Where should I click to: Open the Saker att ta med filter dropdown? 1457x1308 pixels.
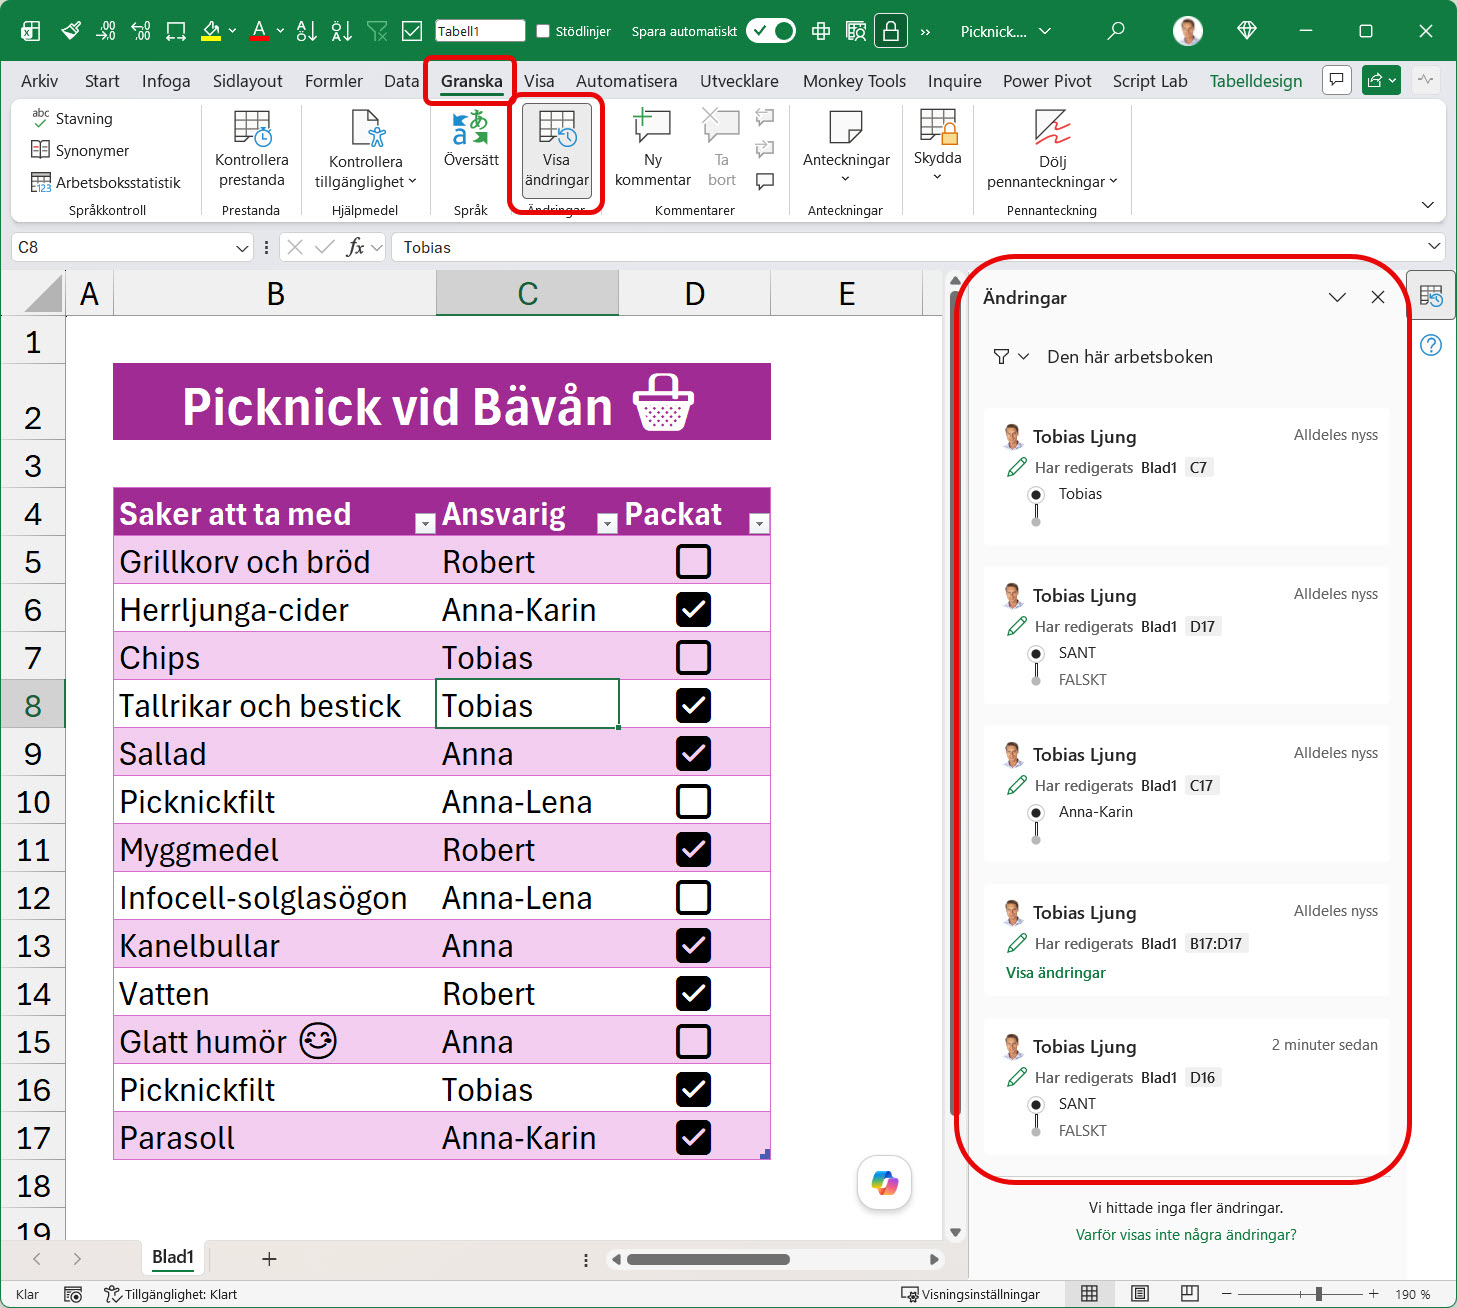425,523
